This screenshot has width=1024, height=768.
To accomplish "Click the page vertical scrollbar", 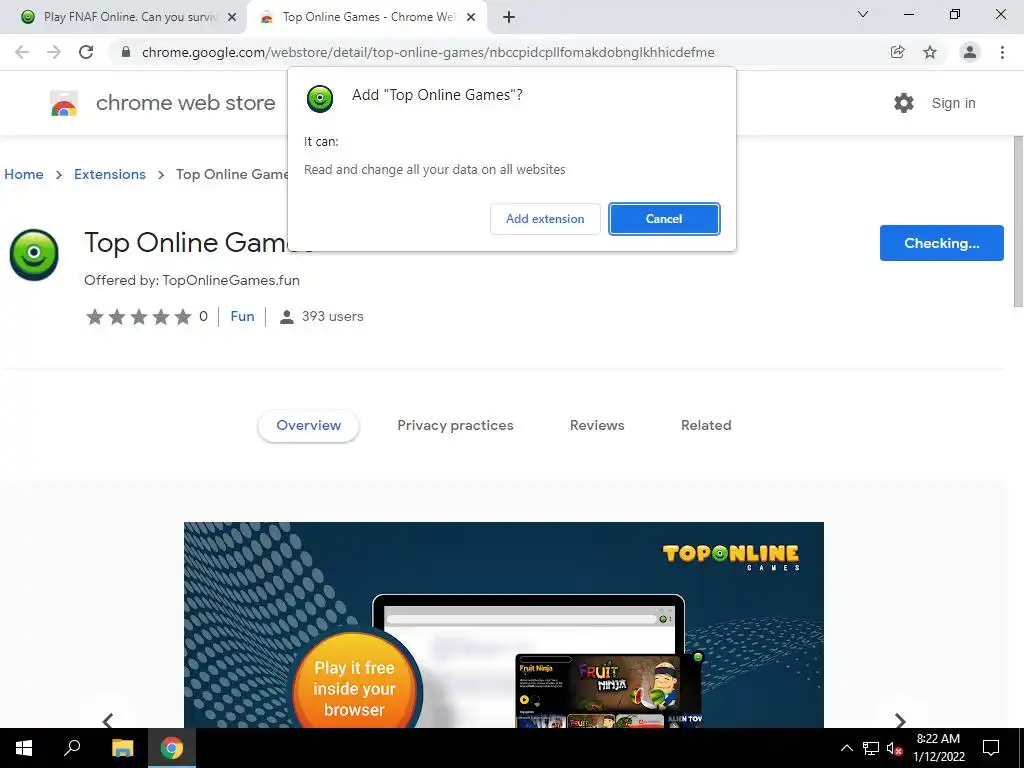I will (x=1017, y=221).
